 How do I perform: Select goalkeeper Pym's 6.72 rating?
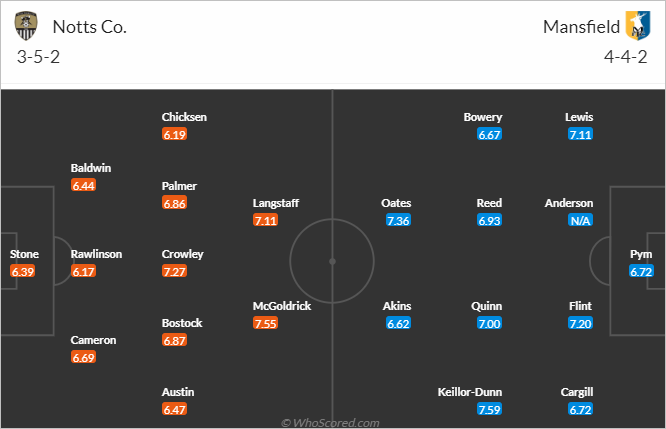coord(641,271)
